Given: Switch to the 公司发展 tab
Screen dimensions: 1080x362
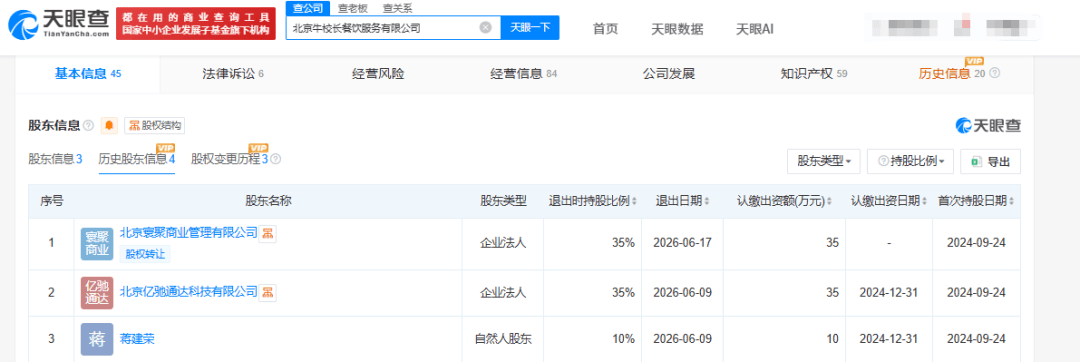Looking at the screenshot, I should 668,74.
